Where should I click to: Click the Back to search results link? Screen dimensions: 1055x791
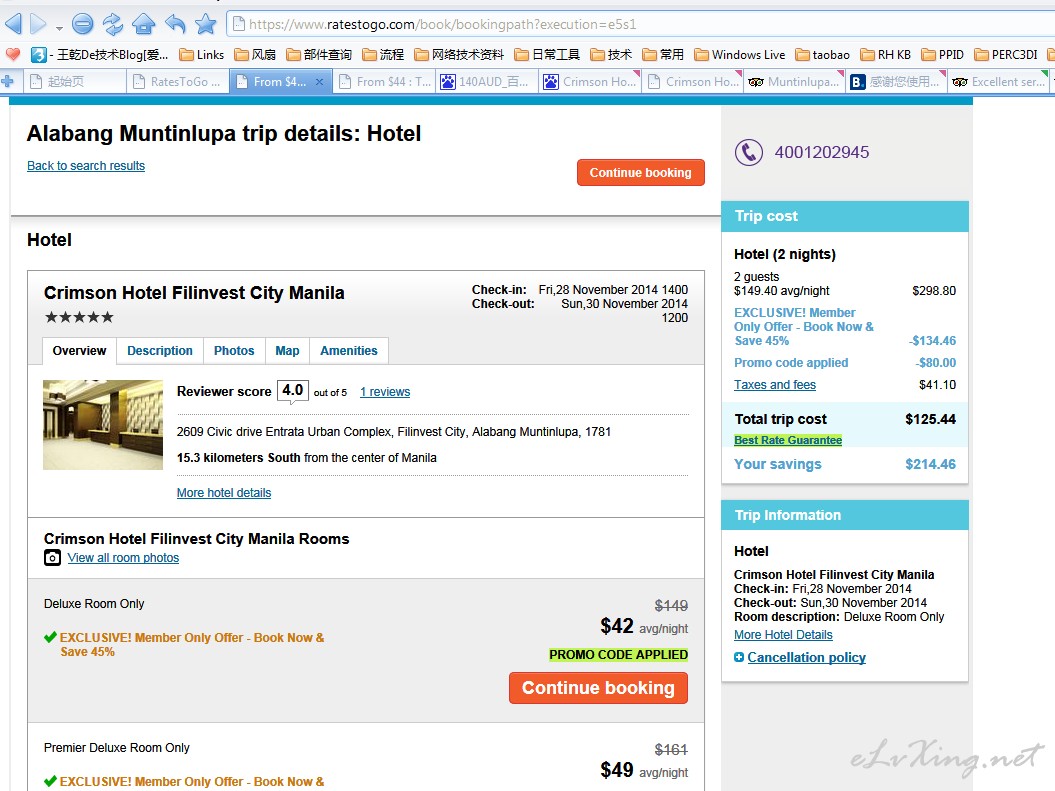[86, 165]
